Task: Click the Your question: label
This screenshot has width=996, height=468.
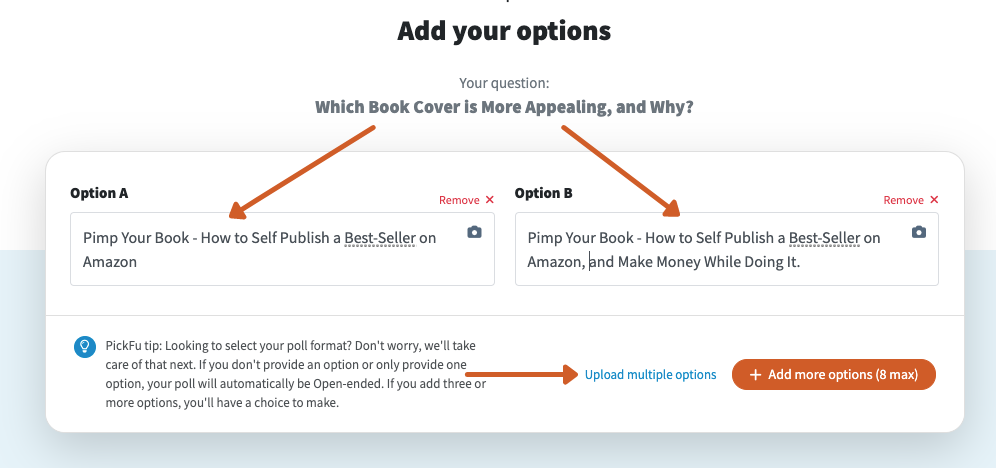Action: (504, 83)
